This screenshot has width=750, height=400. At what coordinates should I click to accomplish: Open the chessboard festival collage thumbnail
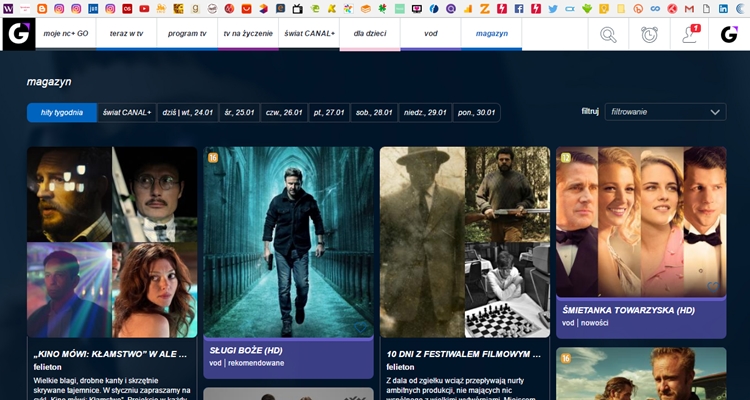point(465,242)
